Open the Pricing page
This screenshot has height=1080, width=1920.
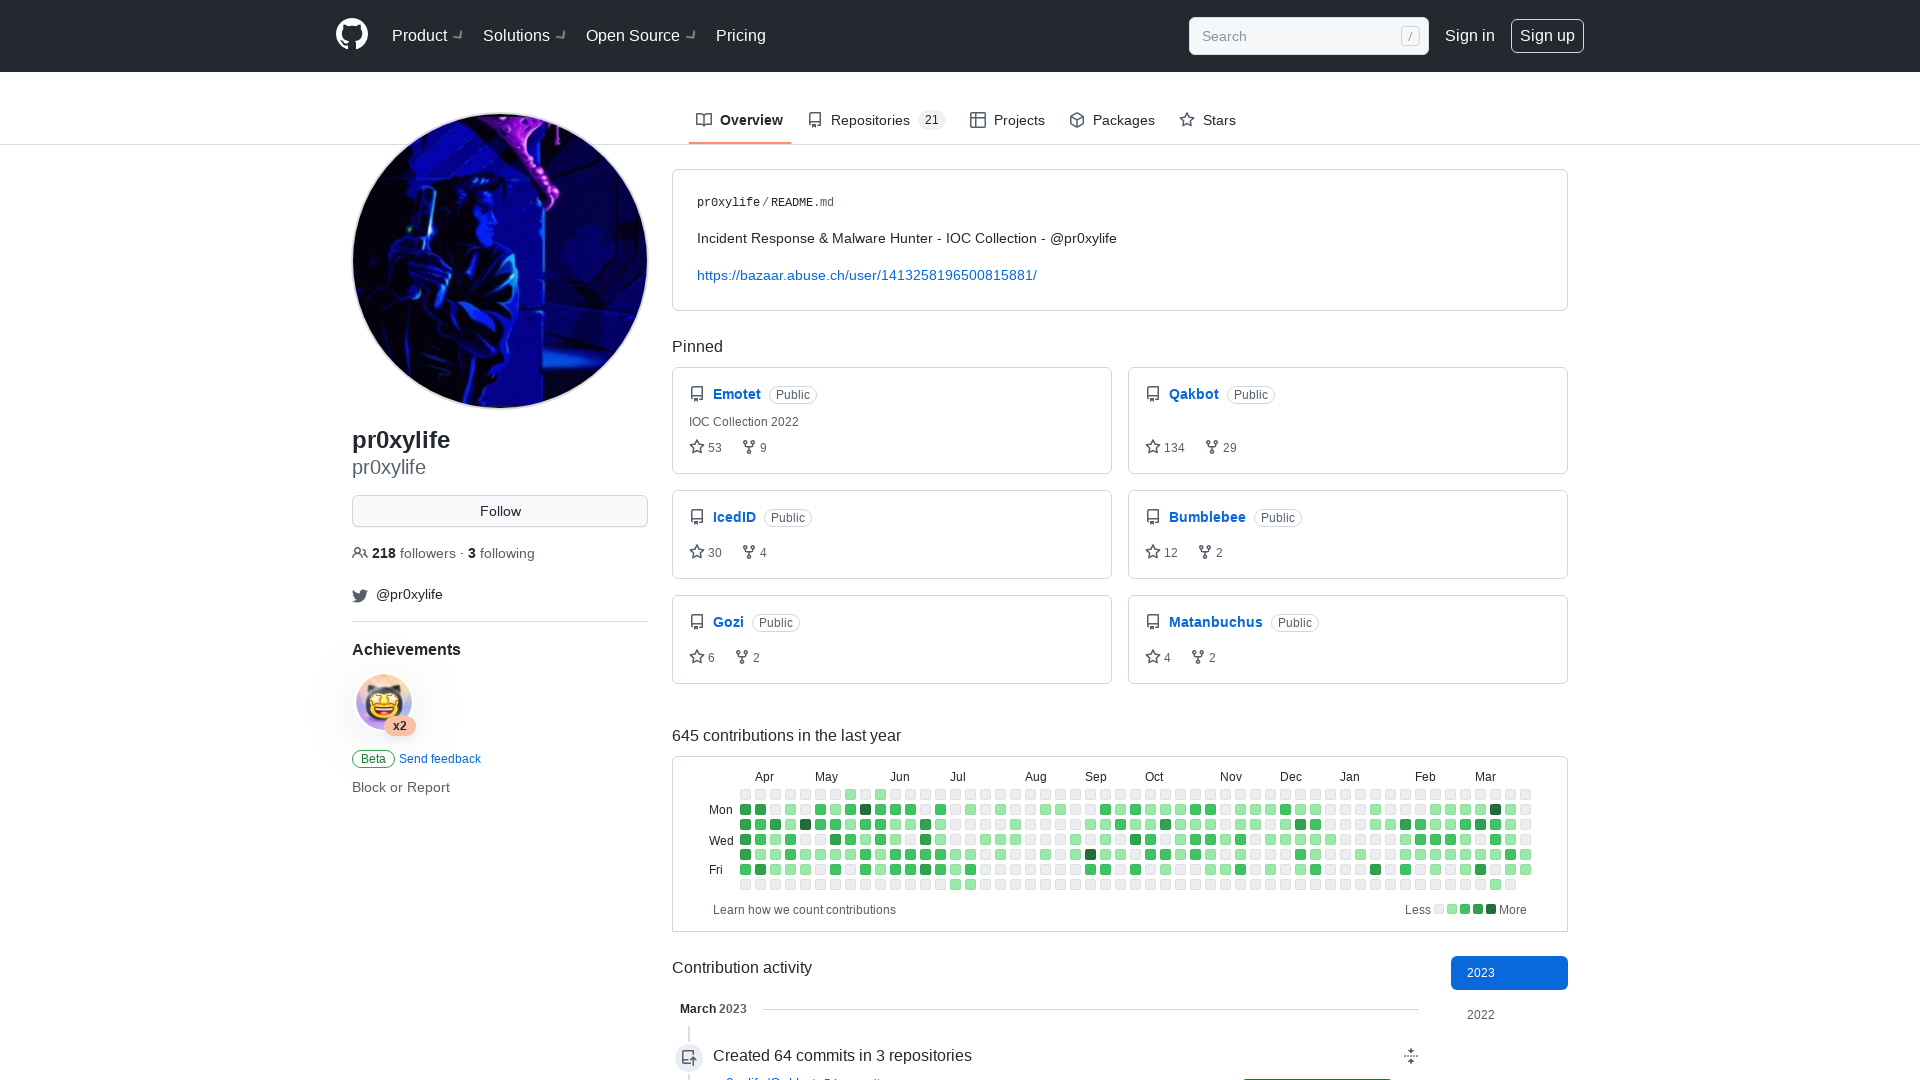[741, 36]
